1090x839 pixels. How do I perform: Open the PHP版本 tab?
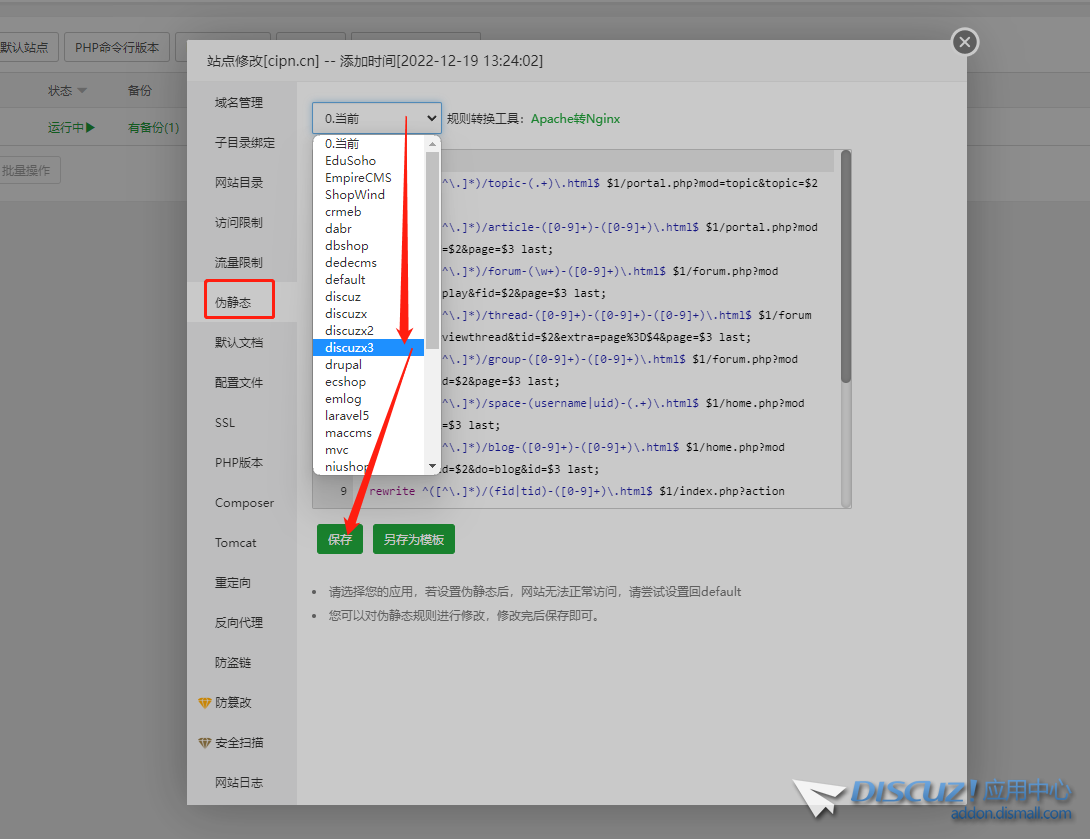pos(239,463)
